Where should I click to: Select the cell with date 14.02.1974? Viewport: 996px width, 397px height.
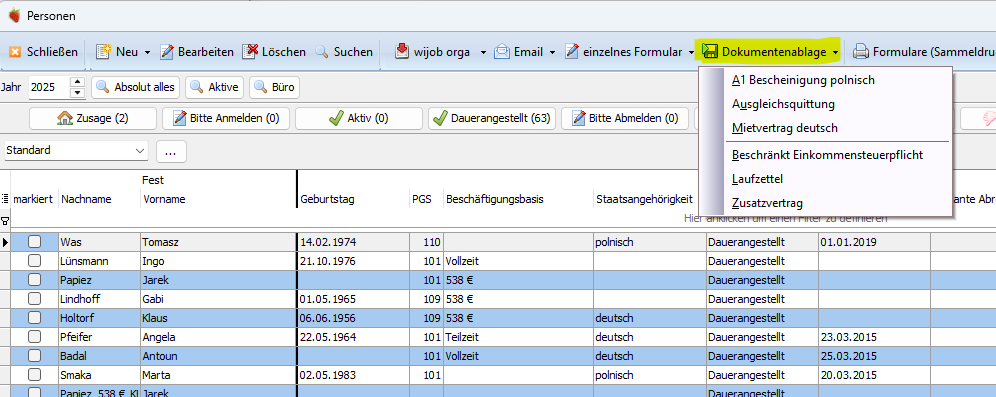coord(353,242)
